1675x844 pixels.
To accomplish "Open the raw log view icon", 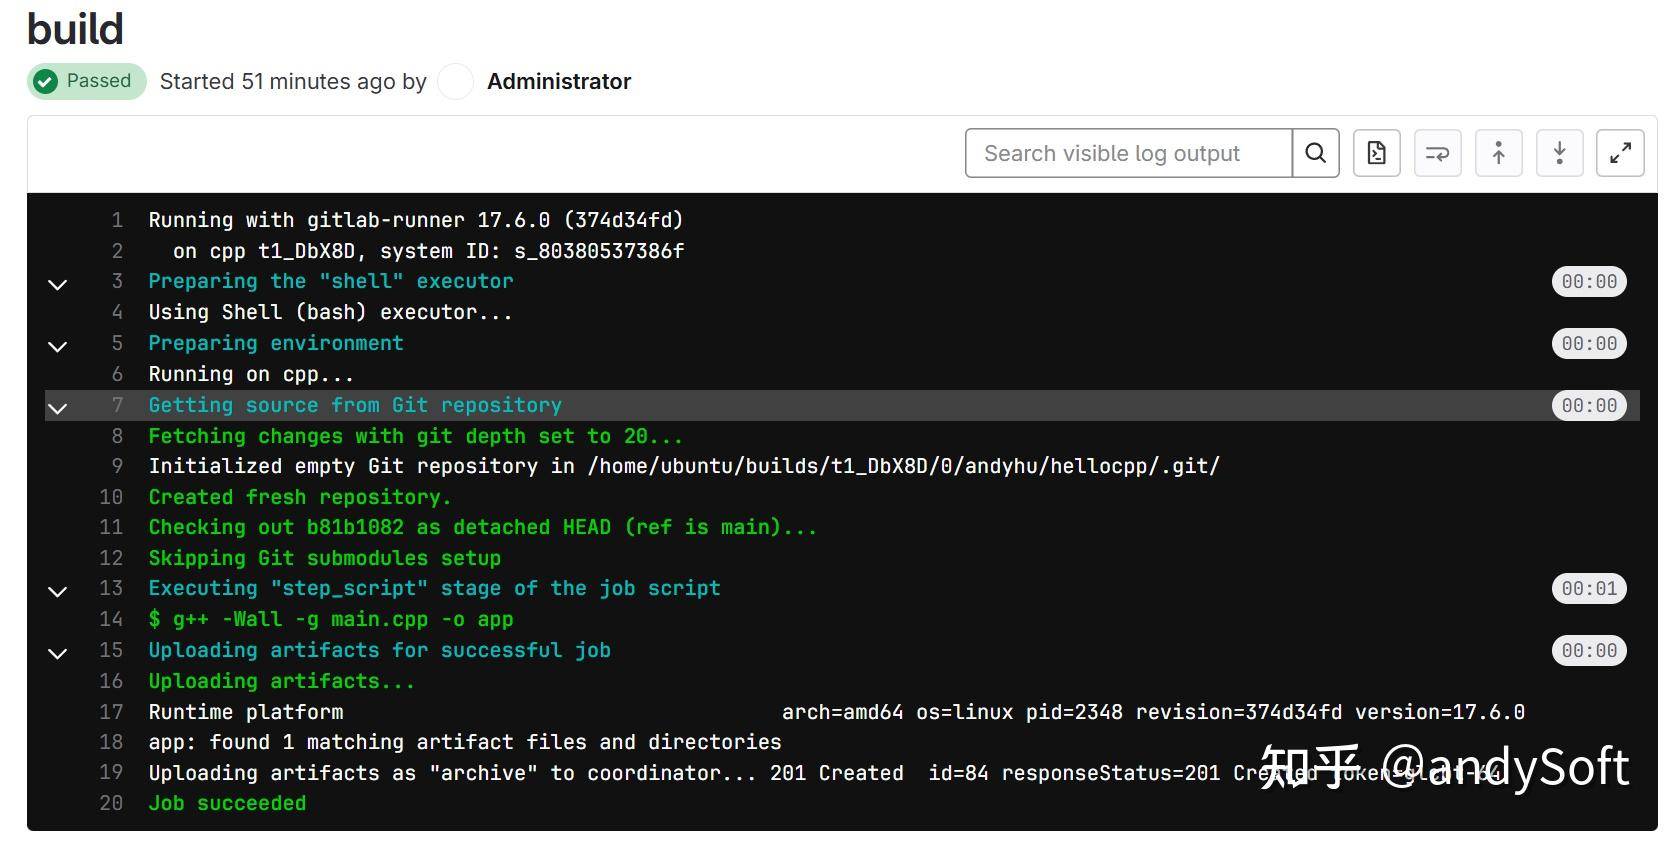I will (x=1377, y=153).
